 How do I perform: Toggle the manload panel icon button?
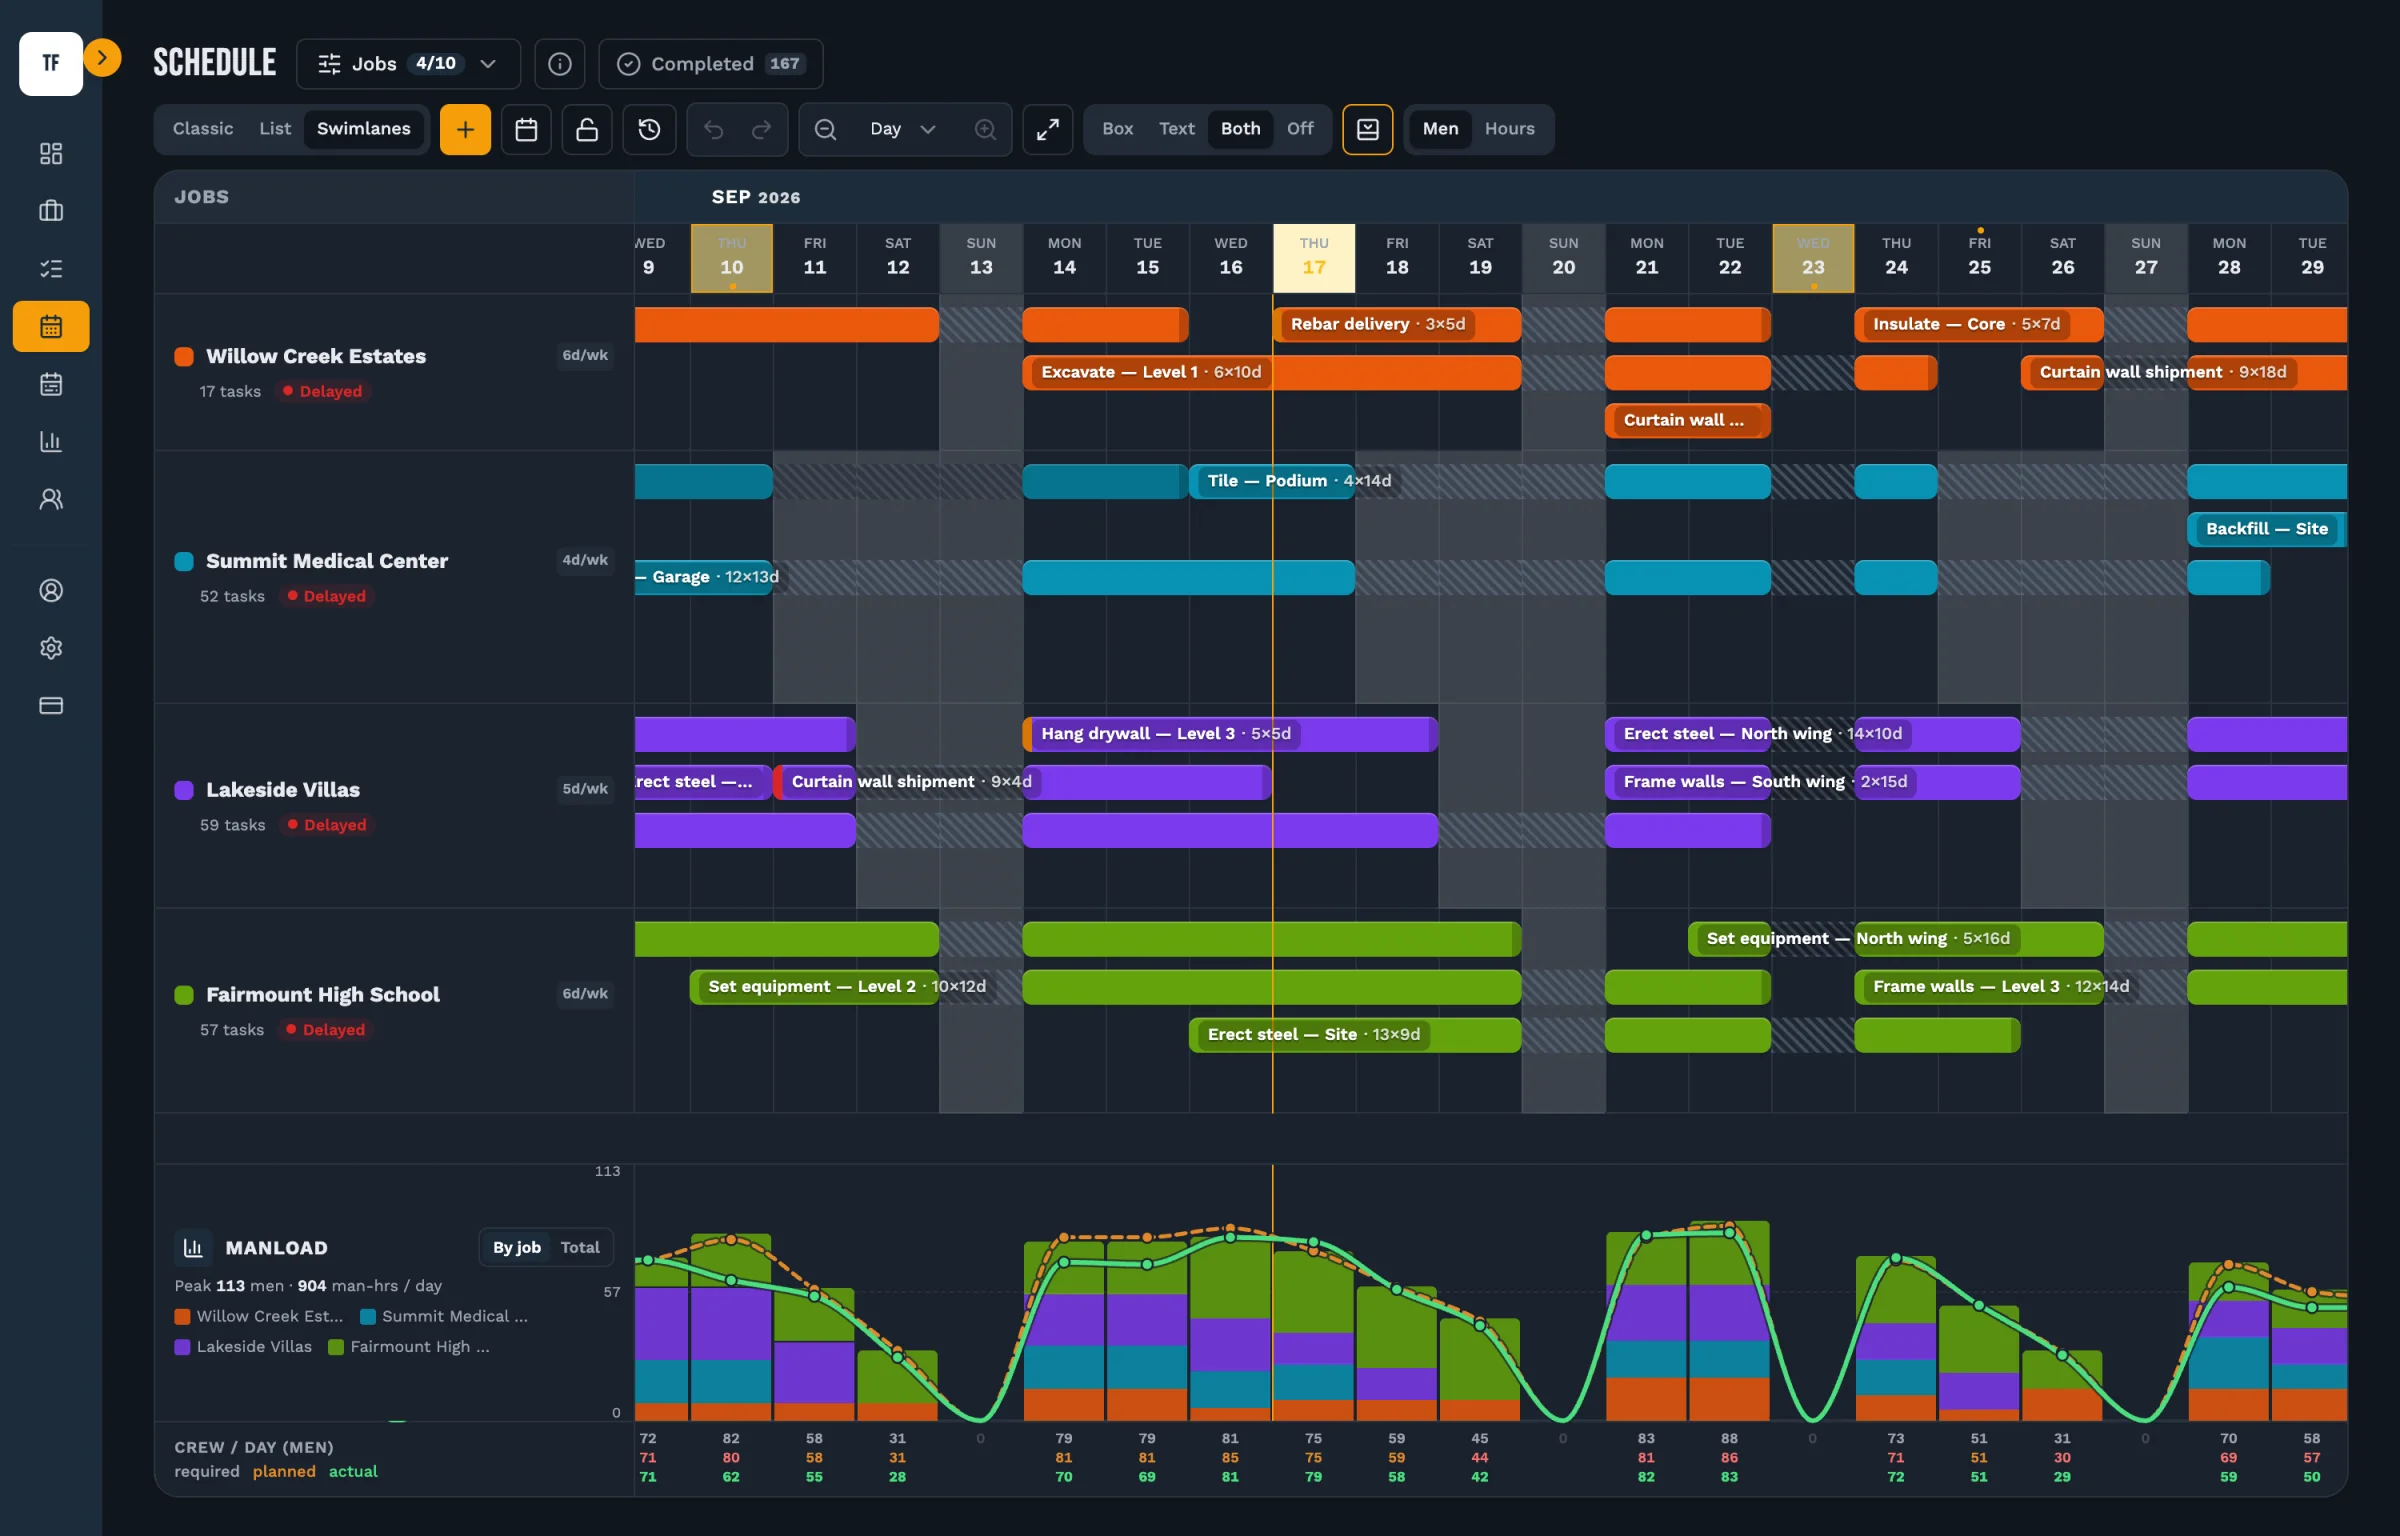1368,129
